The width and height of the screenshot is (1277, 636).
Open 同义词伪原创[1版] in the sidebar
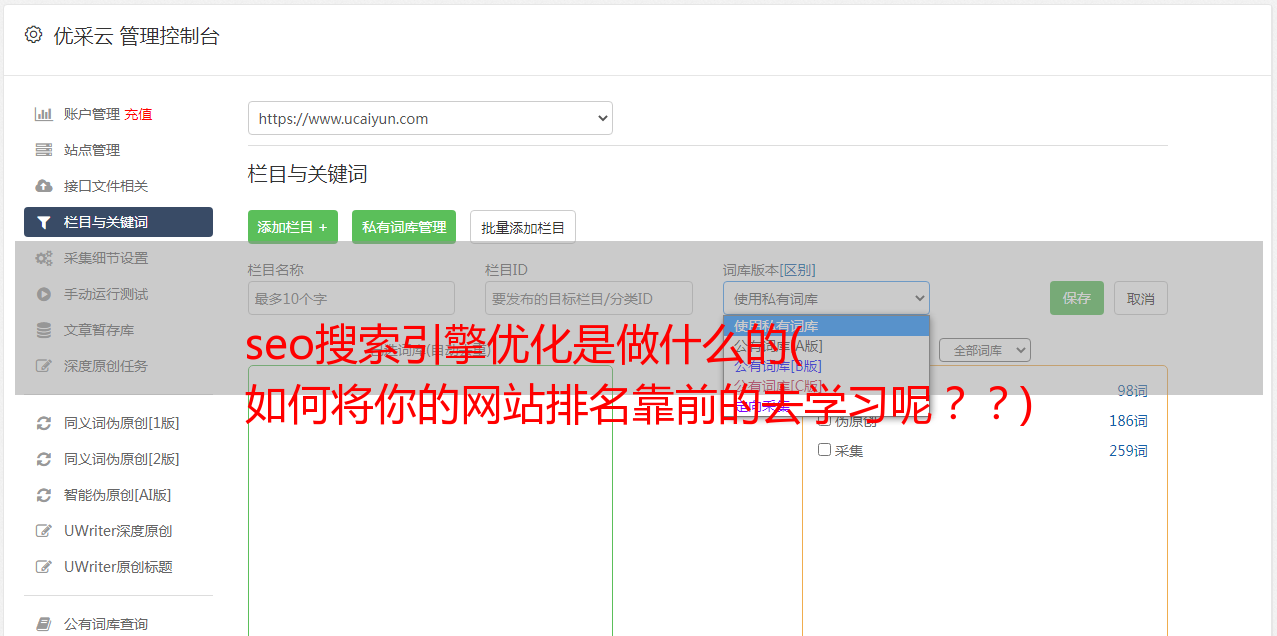tap(122, 423)
